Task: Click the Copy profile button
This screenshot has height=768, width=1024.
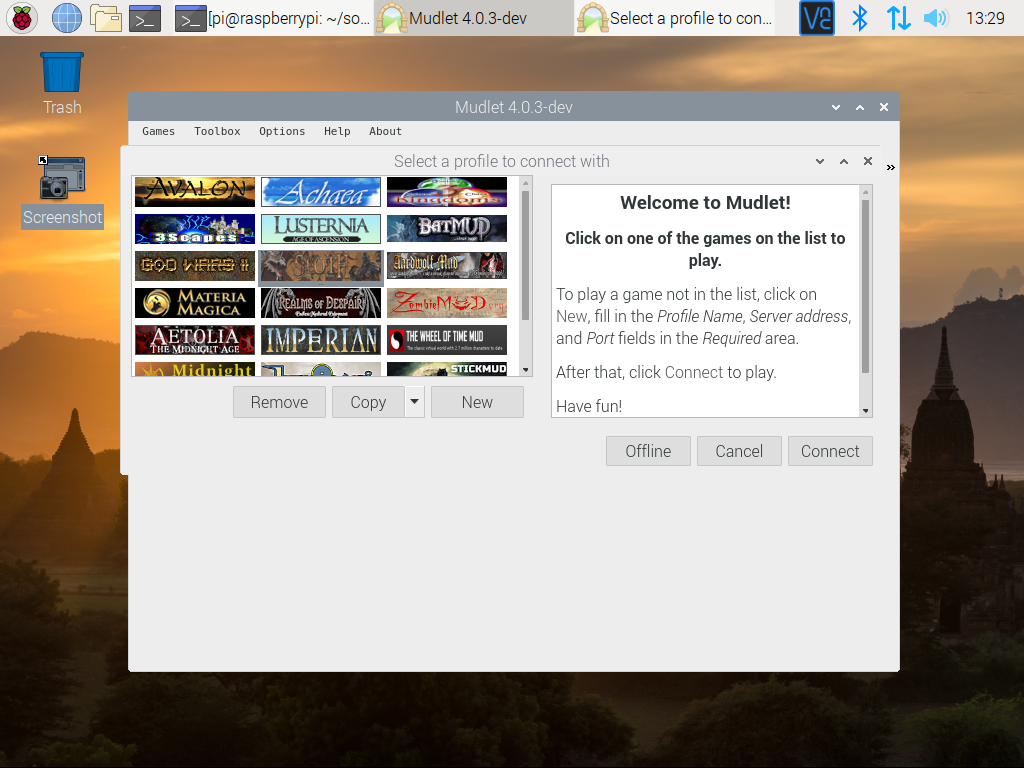Action: (x=368, y=402)
